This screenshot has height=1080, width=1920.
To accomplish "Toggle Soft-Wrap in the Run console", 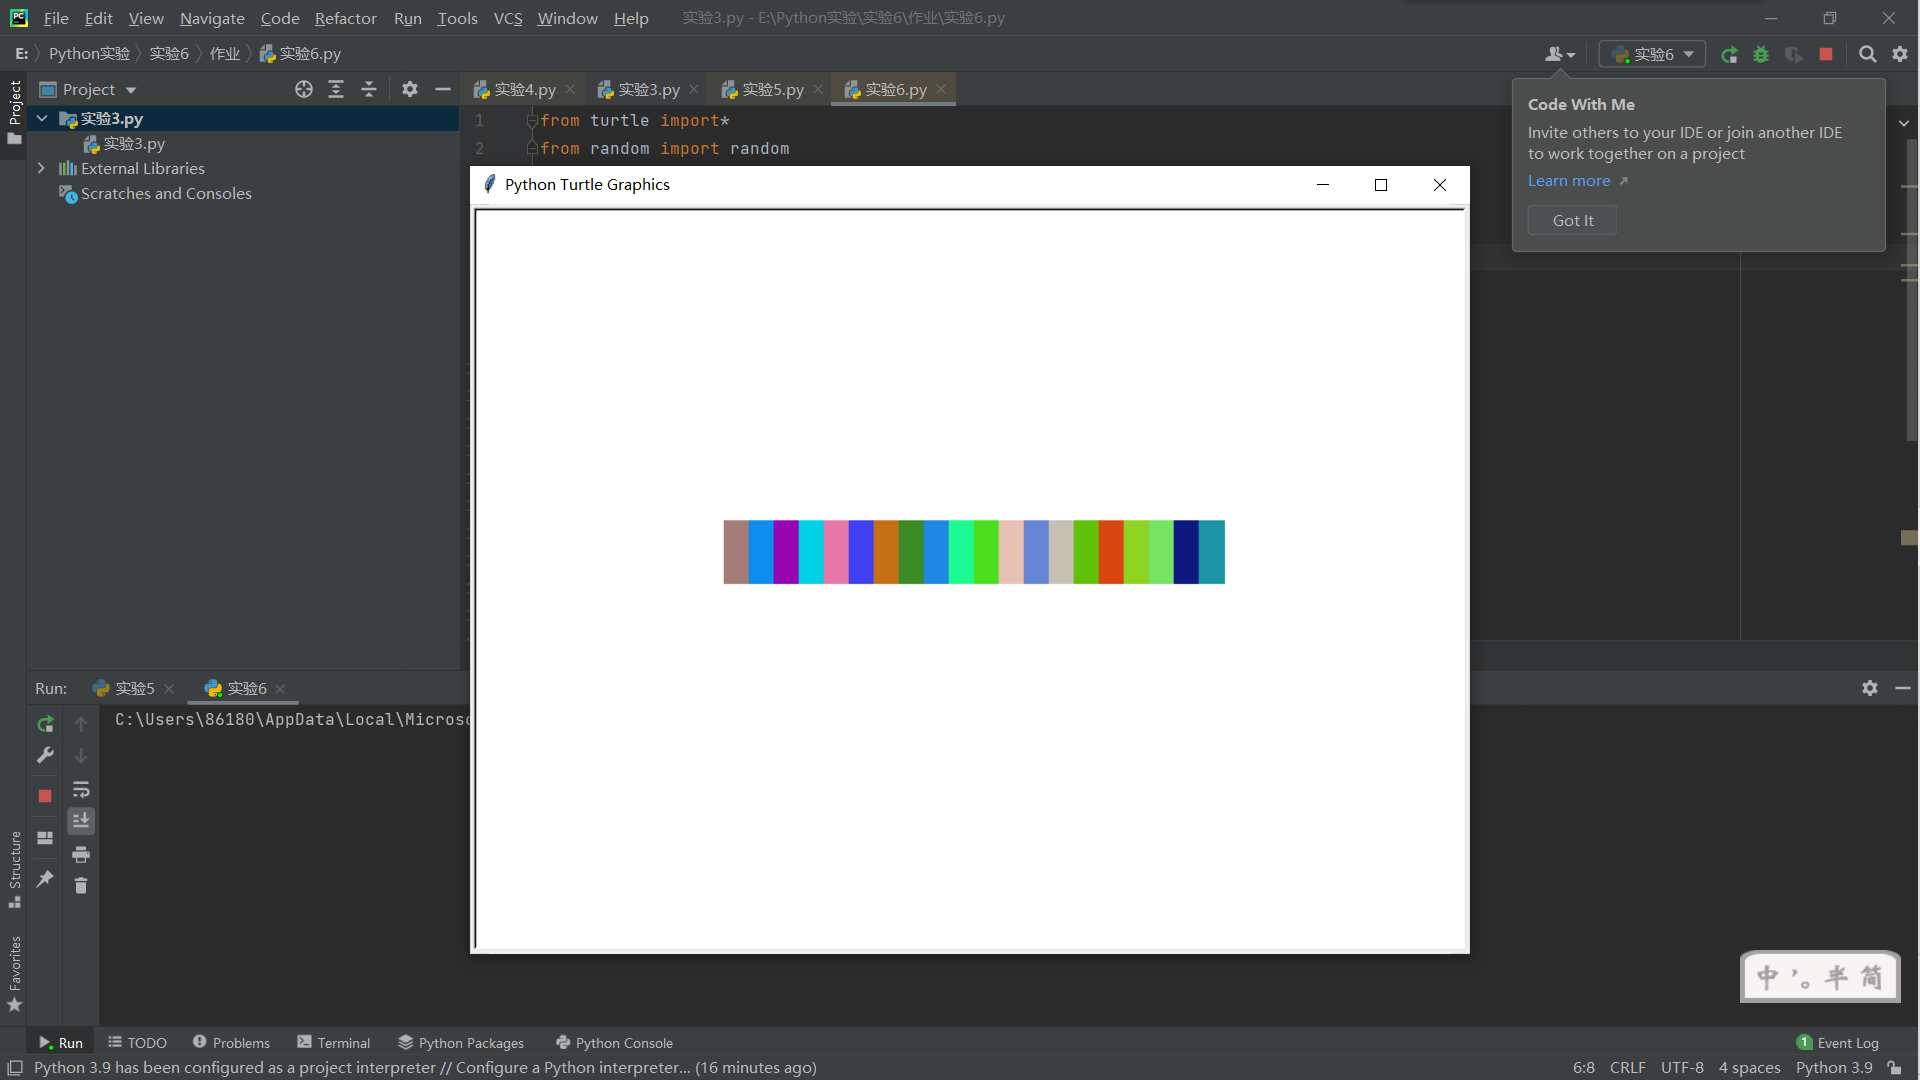I will click(x=81, y=789).
